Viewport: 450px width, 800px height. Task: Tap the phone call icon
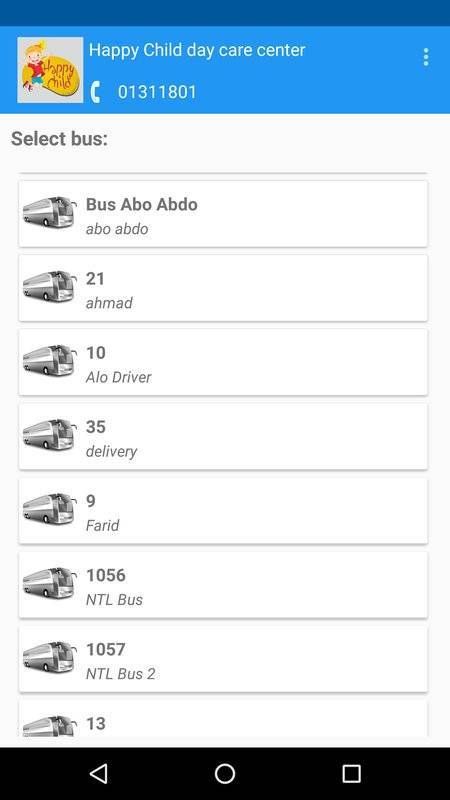click(x=96, y=92)
